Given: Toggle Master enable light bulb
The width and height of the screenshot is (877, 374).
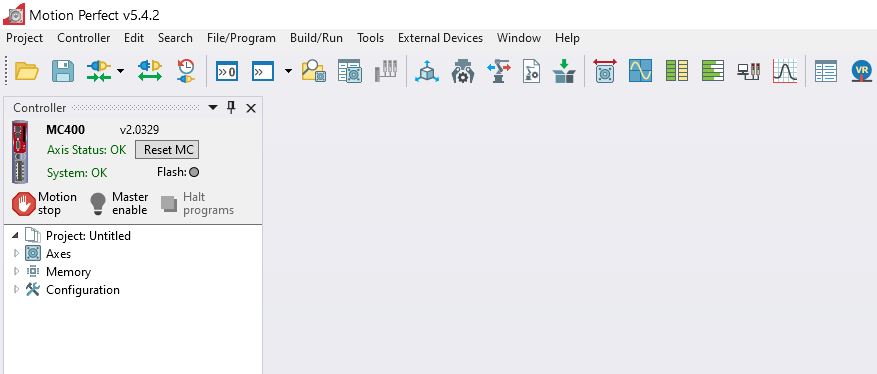Looking at the screenshot, I should coord(98,204).
